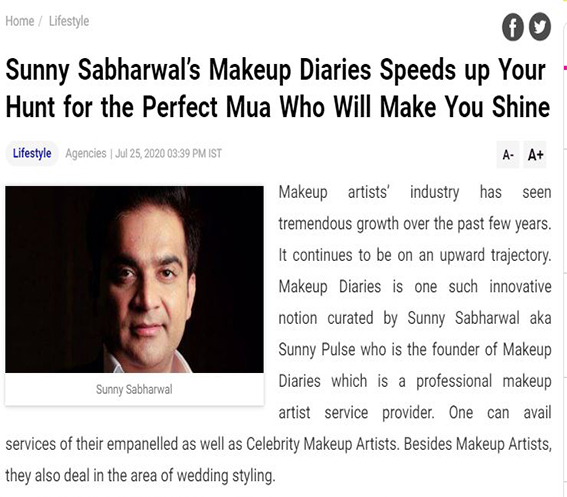Click "Makeup Diaries" in the headline
567x497 pixels.
(x=290, y=70)
